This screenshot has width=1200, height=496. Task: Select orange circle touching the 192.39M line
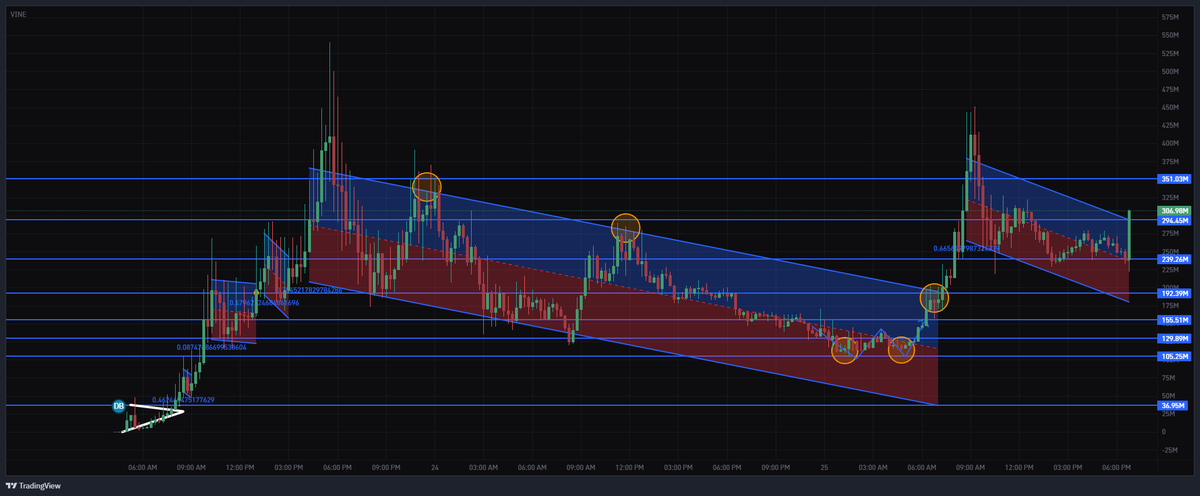[934, 297]
